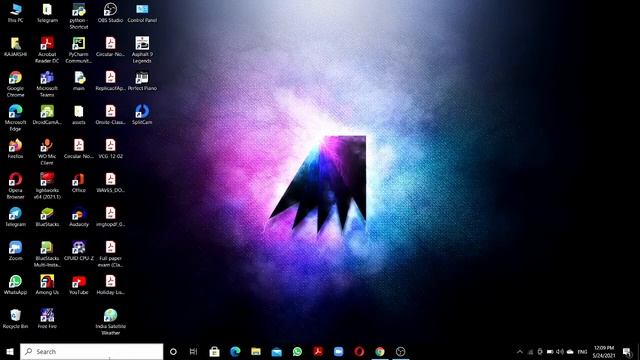Open Opera from the taskbar
This screenshot has width=640, height=360.
[359, 351]
